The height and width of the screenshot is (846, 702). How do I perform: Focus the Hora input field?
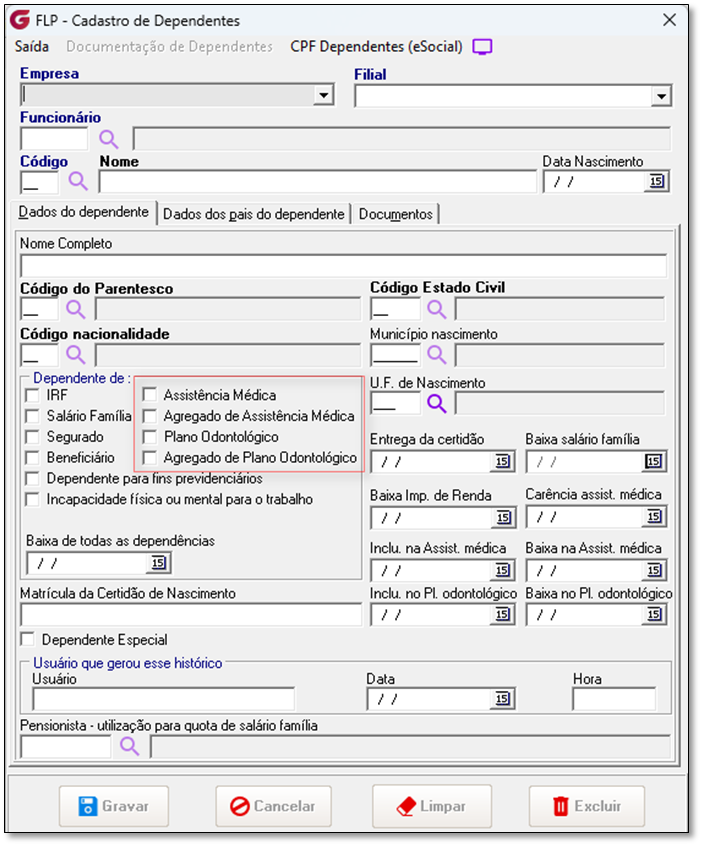[614, 699]
